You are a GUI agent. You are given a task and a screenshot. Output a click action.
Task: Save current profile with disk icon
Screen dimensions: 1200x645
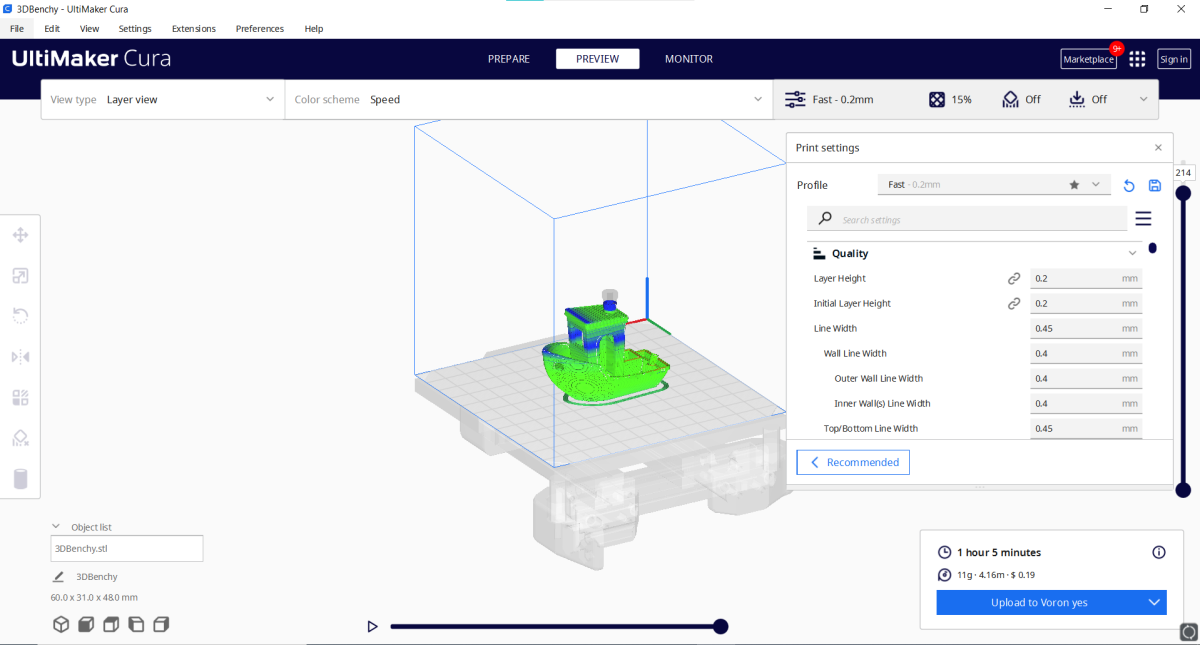click(x=1155, y=185)
